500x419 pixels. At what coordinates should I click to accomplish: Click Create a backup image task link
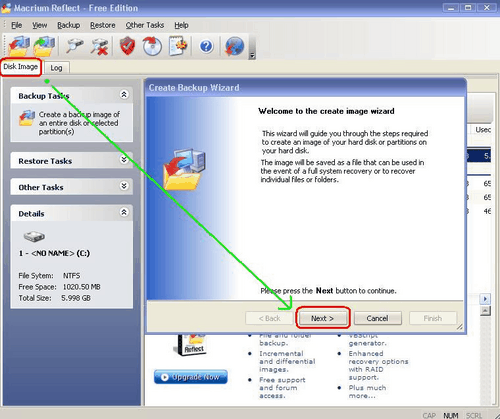(x=79, y=123)
